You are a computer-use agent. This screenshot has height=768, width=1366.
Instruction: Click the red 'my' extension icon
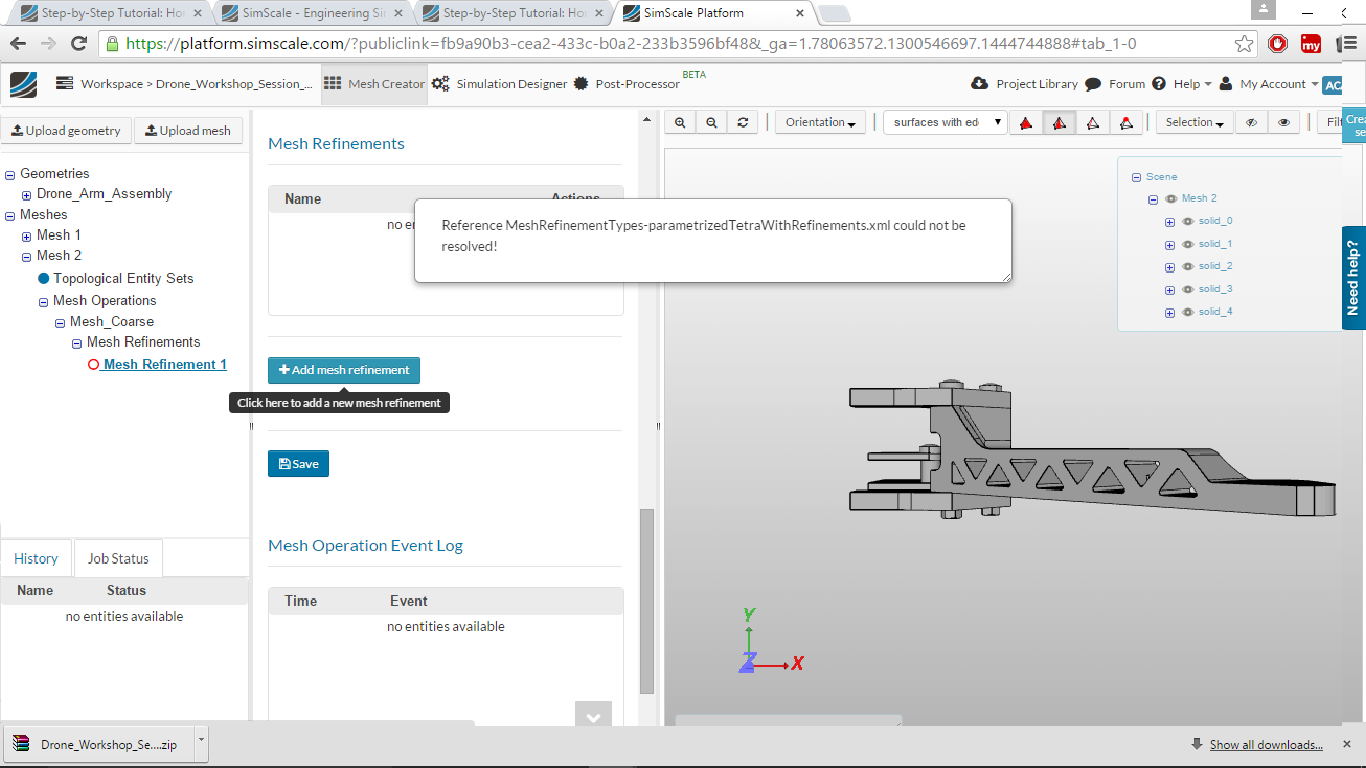click(x=1311, y=44)
